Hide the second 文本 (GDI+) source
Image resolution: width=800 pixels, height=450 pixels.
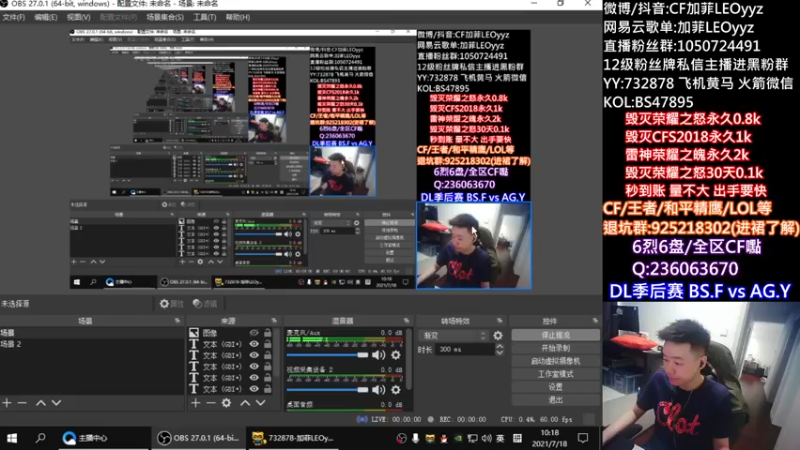[x=254, y=355]
